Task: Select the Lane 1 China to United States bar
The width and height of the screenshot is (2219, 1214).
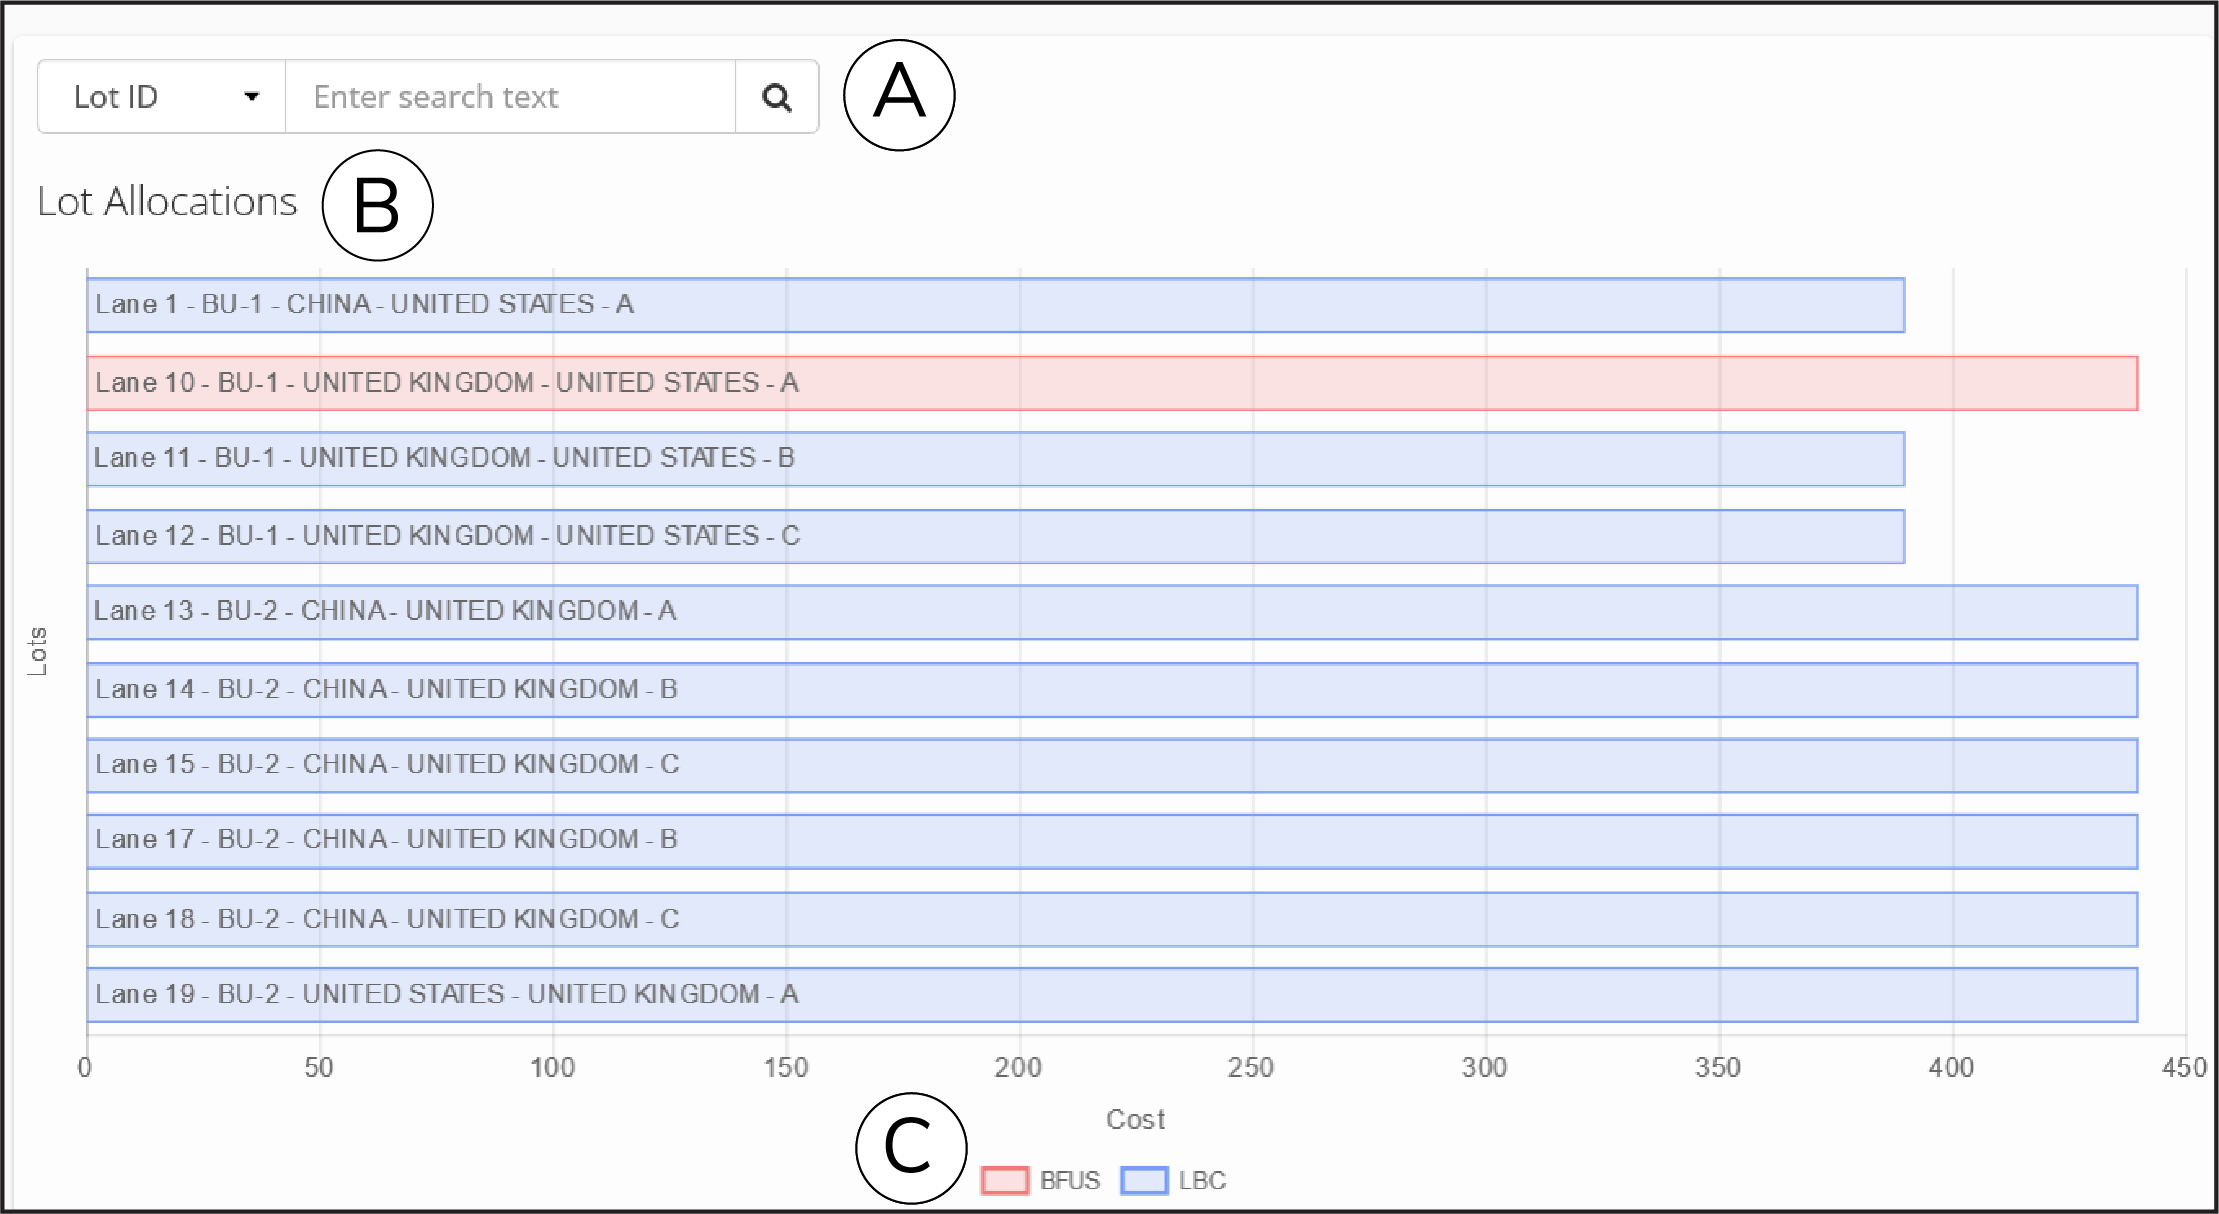Action: (995, 305)
